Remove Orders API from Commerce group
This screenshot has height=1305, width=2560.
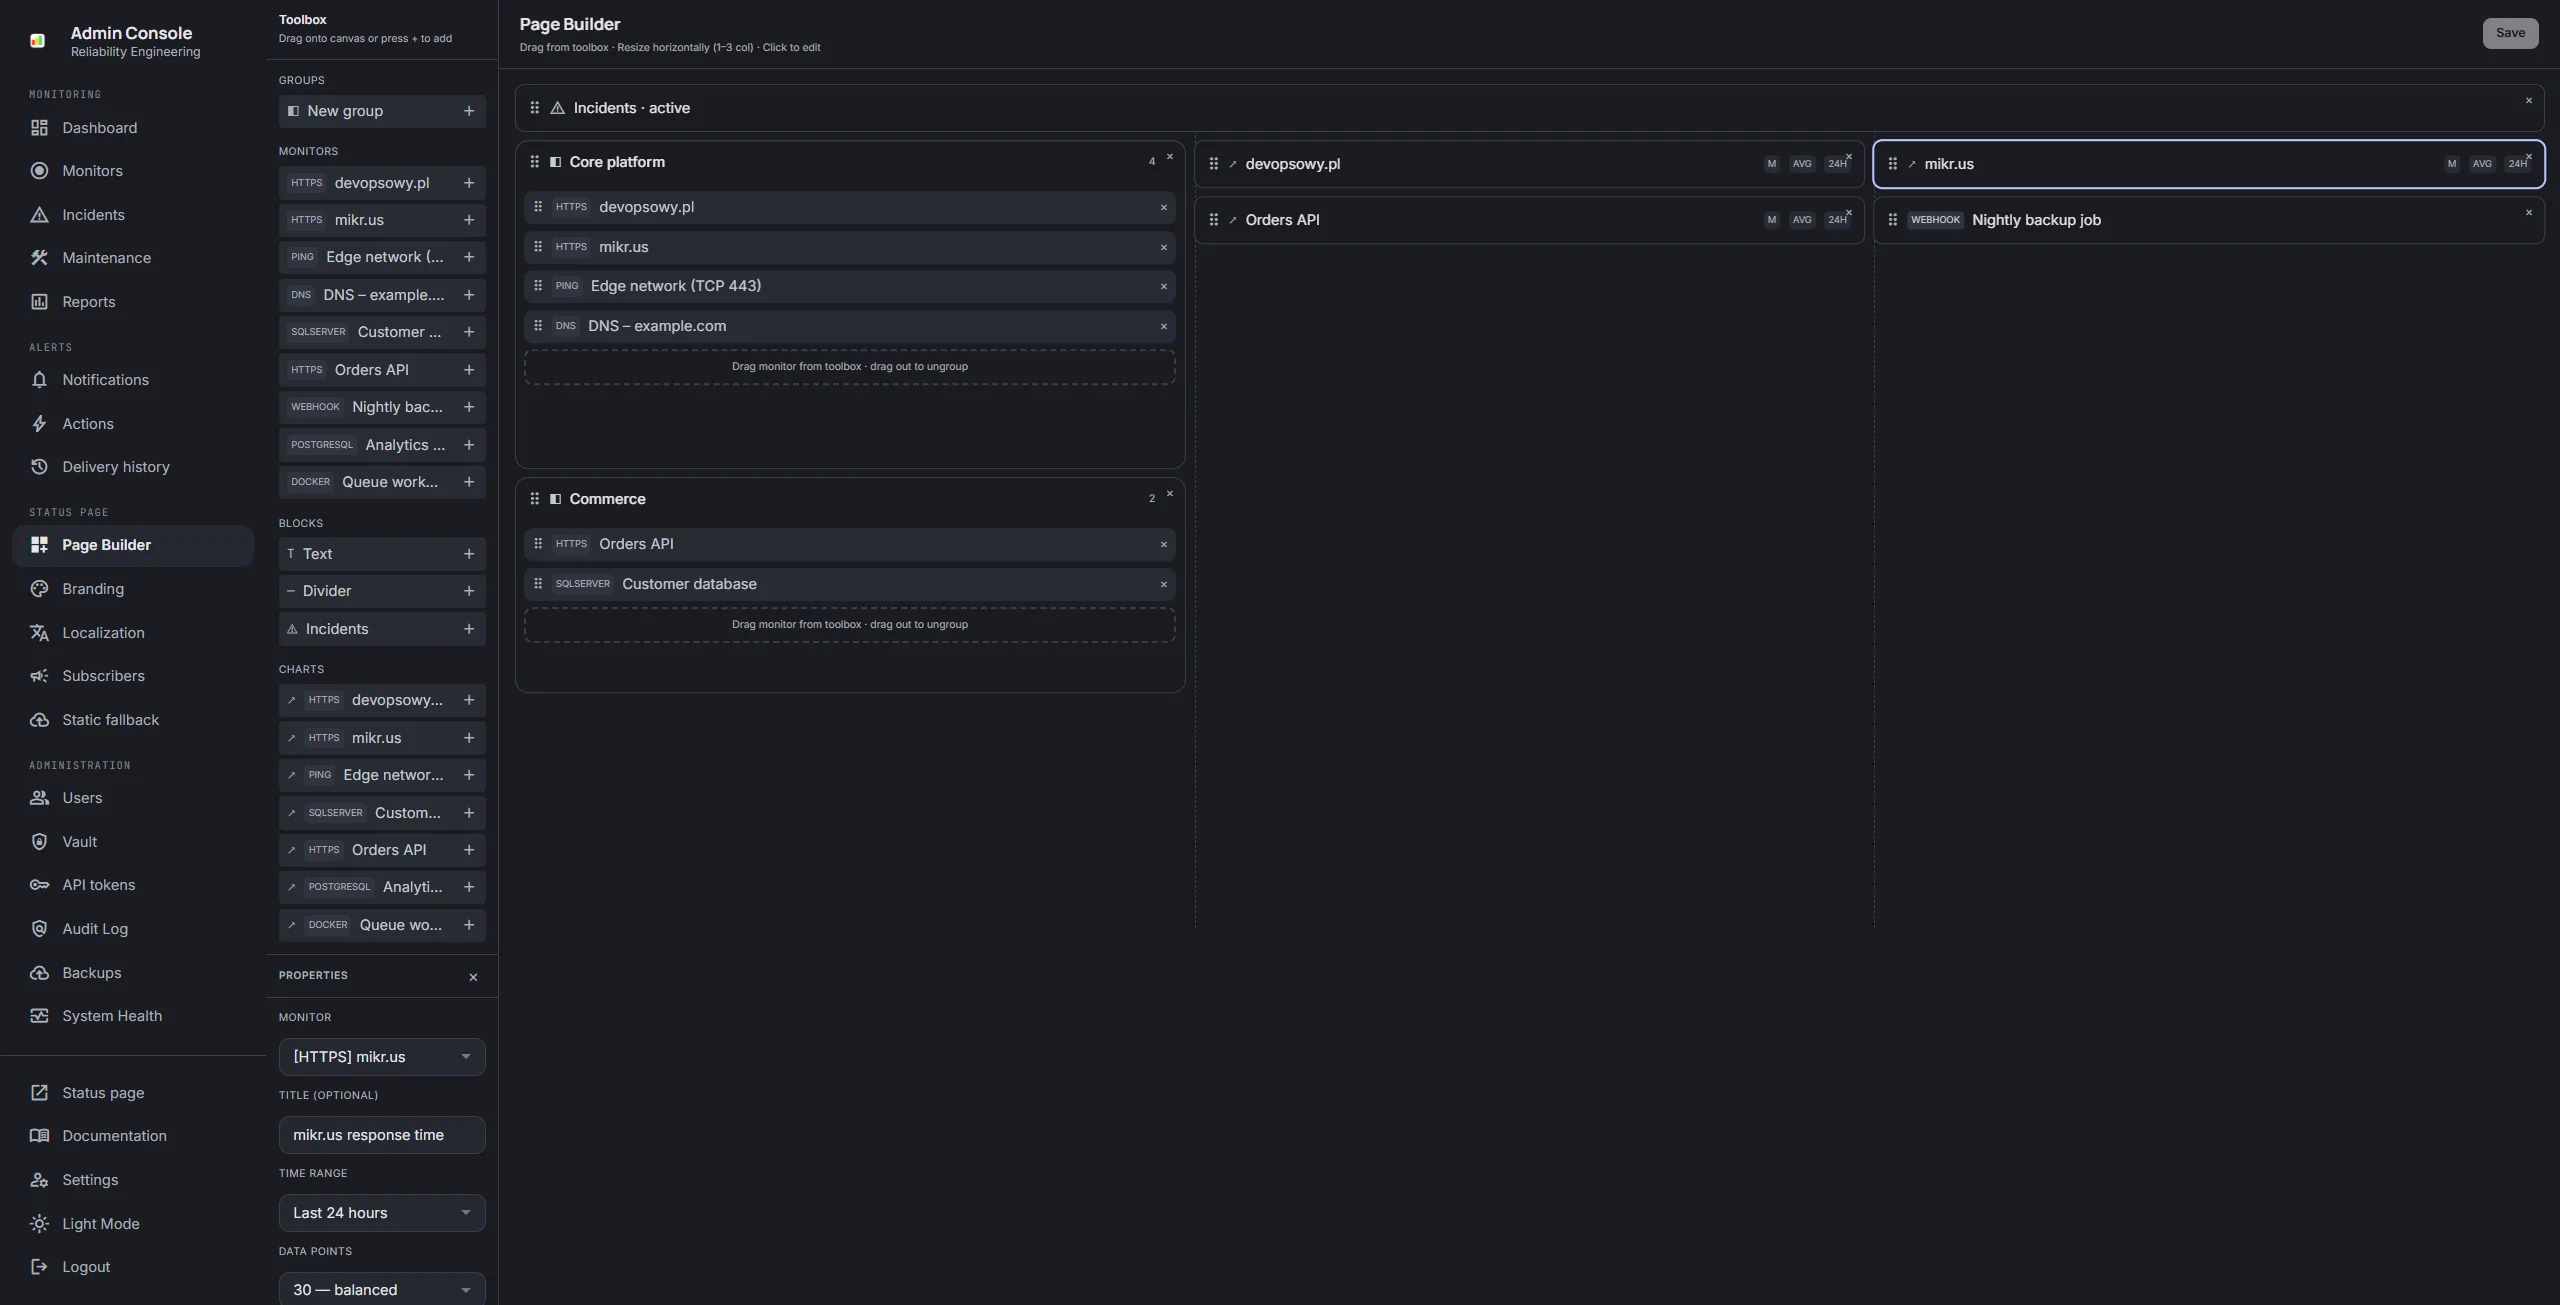click(1163, 545)
